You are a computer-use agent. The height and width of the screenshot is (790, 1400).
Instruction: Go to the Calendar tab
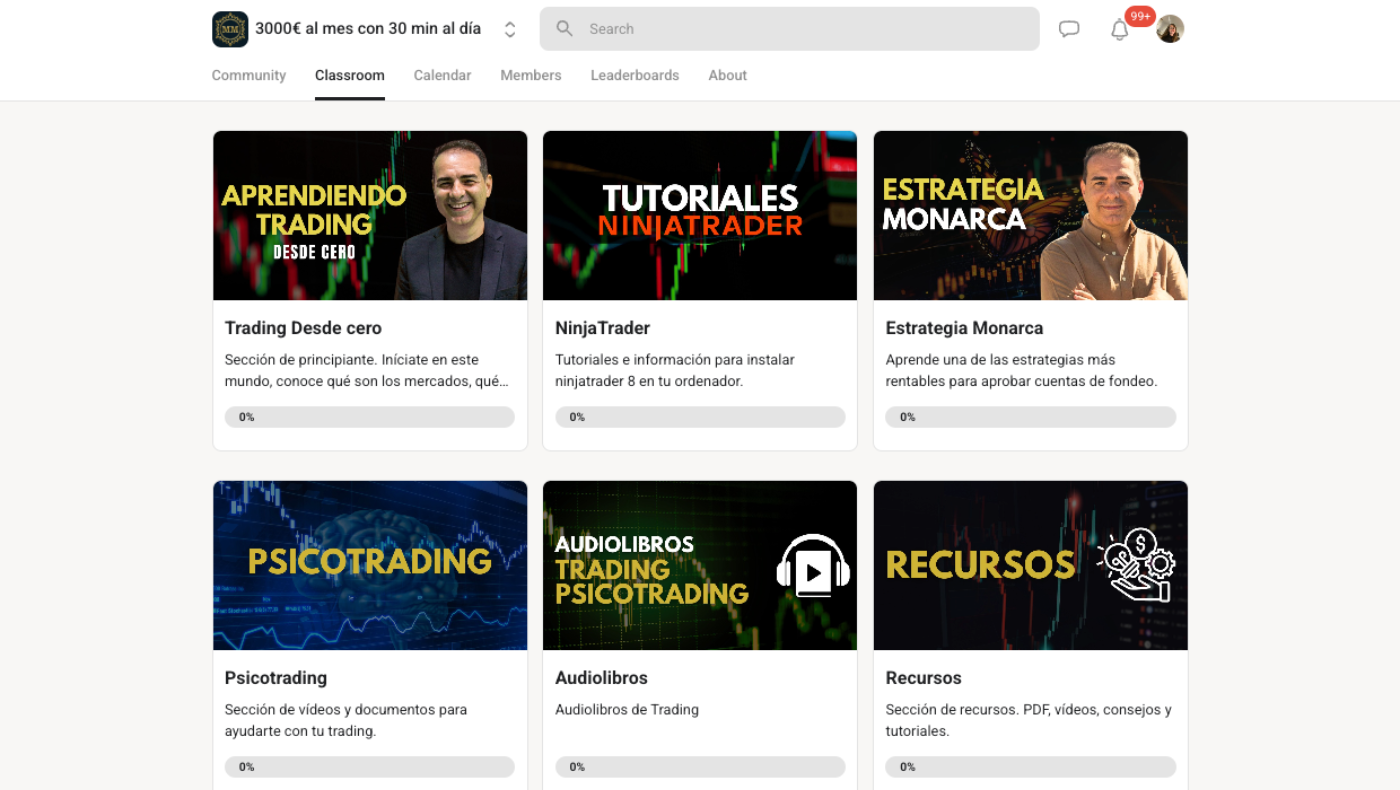442,75
